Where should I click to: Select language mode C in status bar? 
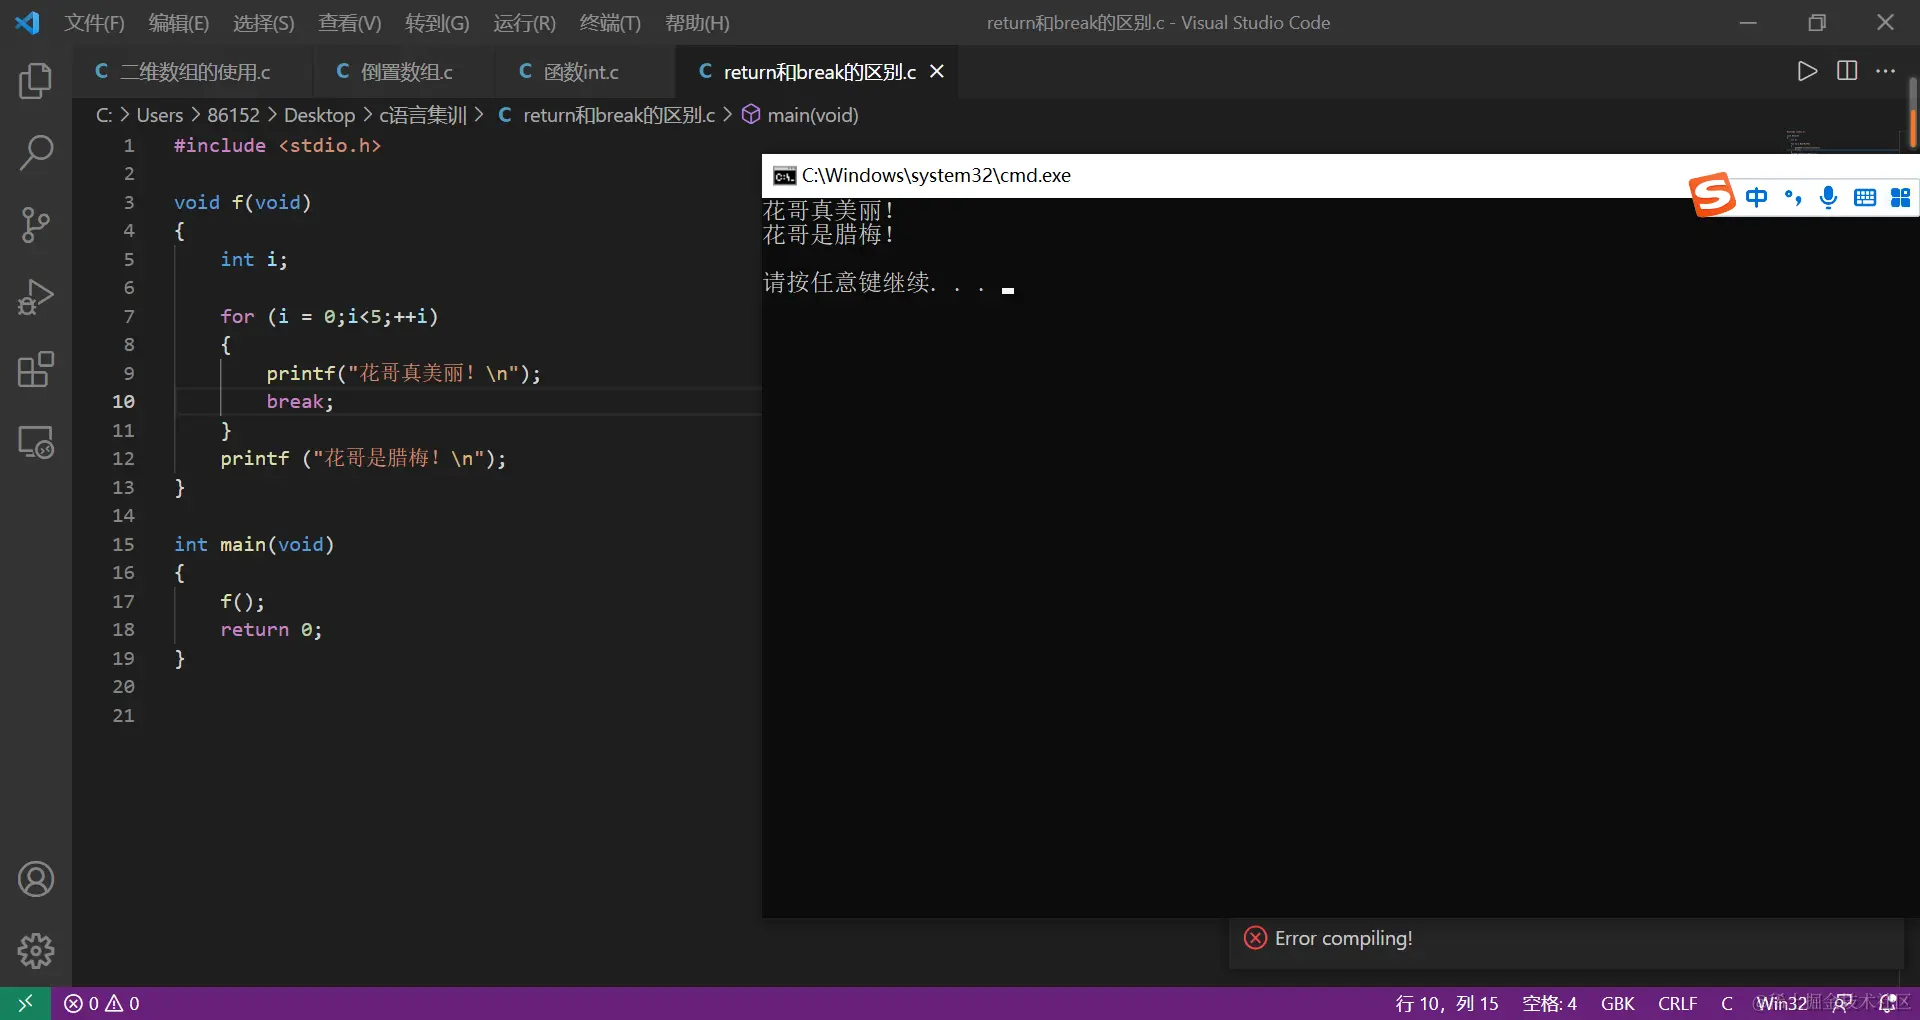point(1727,1003)
